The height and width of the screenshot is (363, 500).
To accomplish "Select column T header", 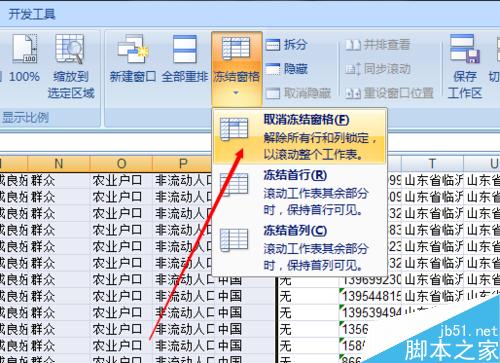I will click(x=432, y=164).
